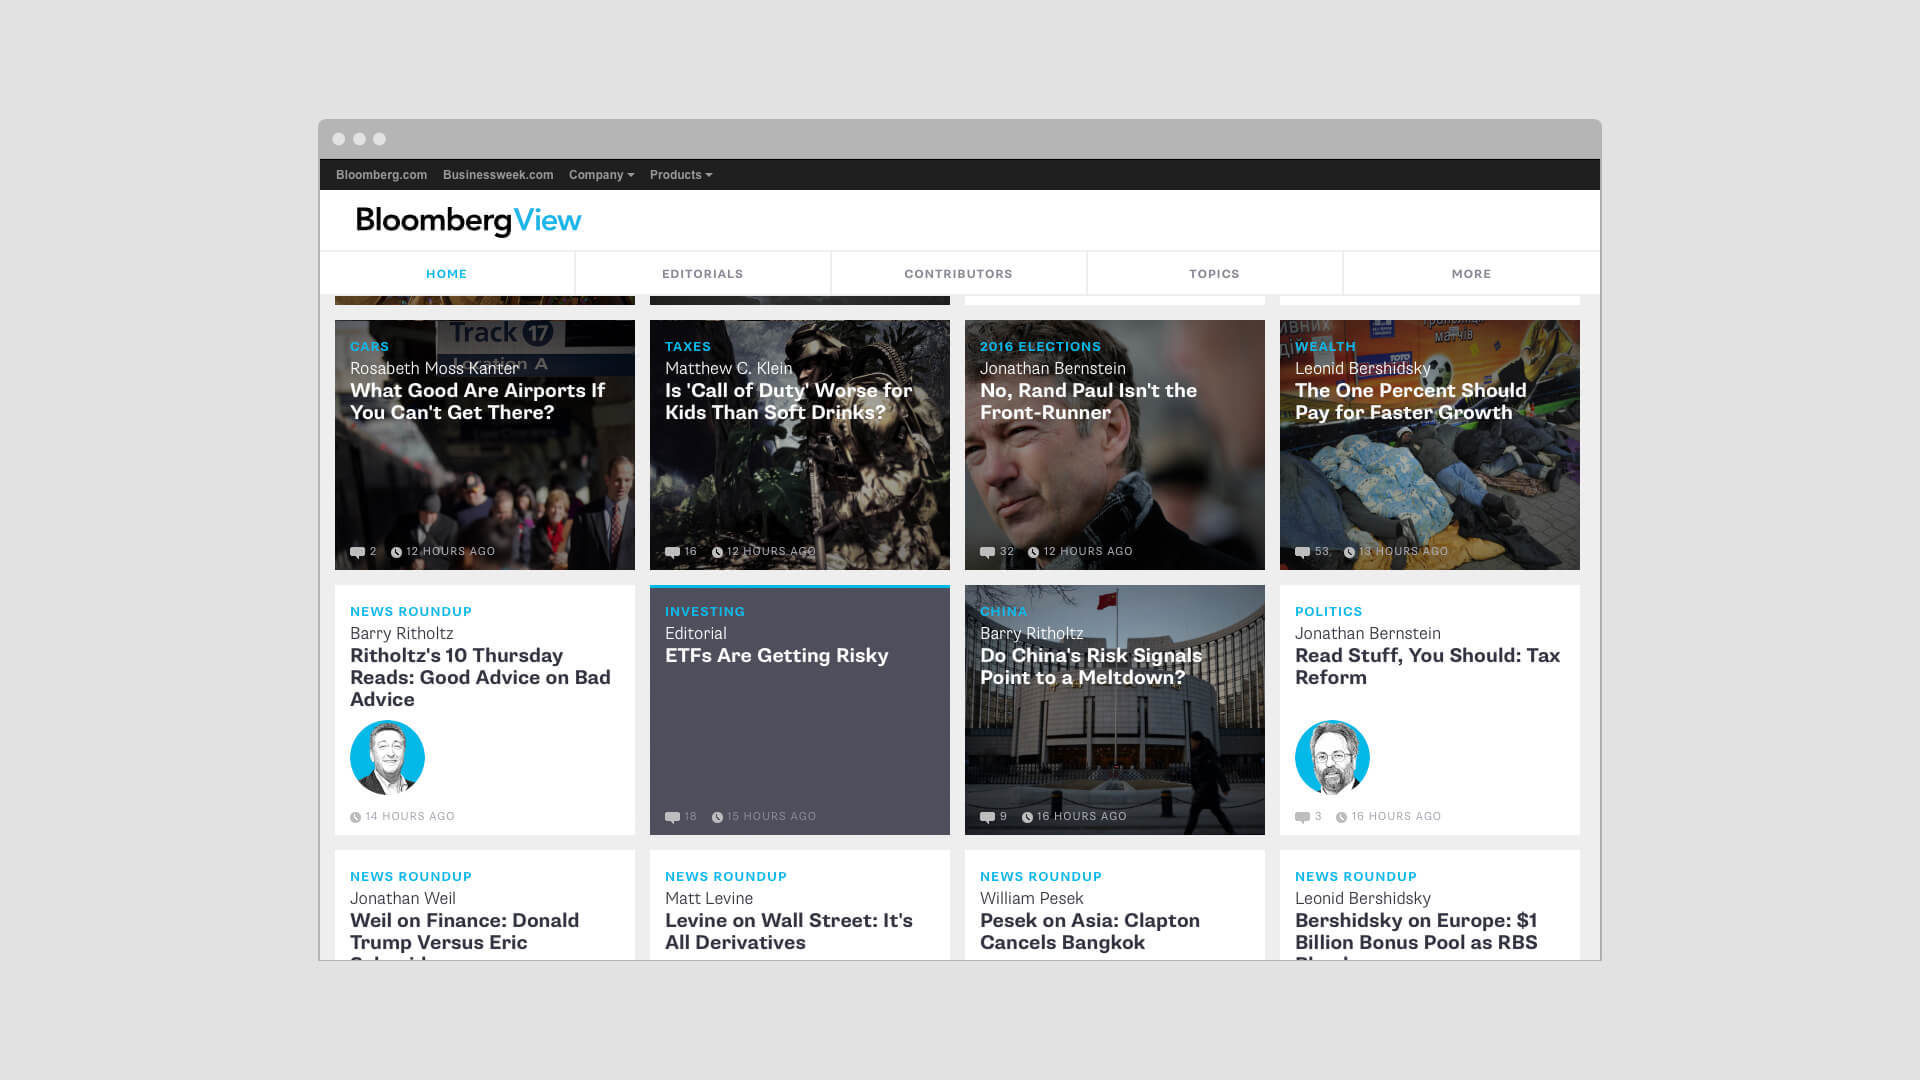
Task: Click author name Matthew C. Klein
Action: (x=728, y=369)
